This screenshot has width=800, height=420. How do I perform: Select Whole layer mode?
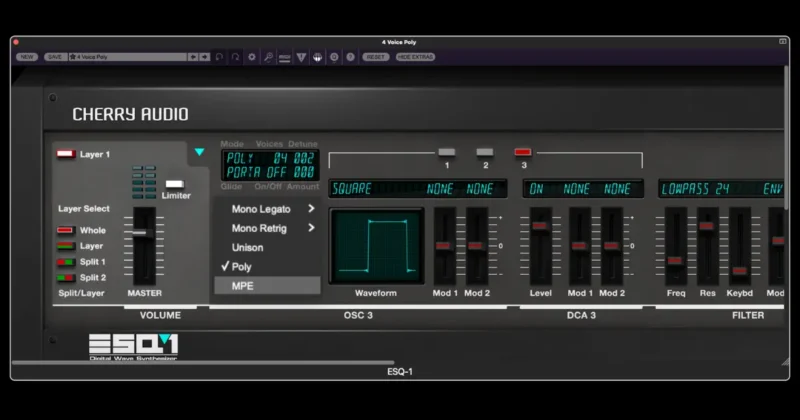(x=65, y=231)
